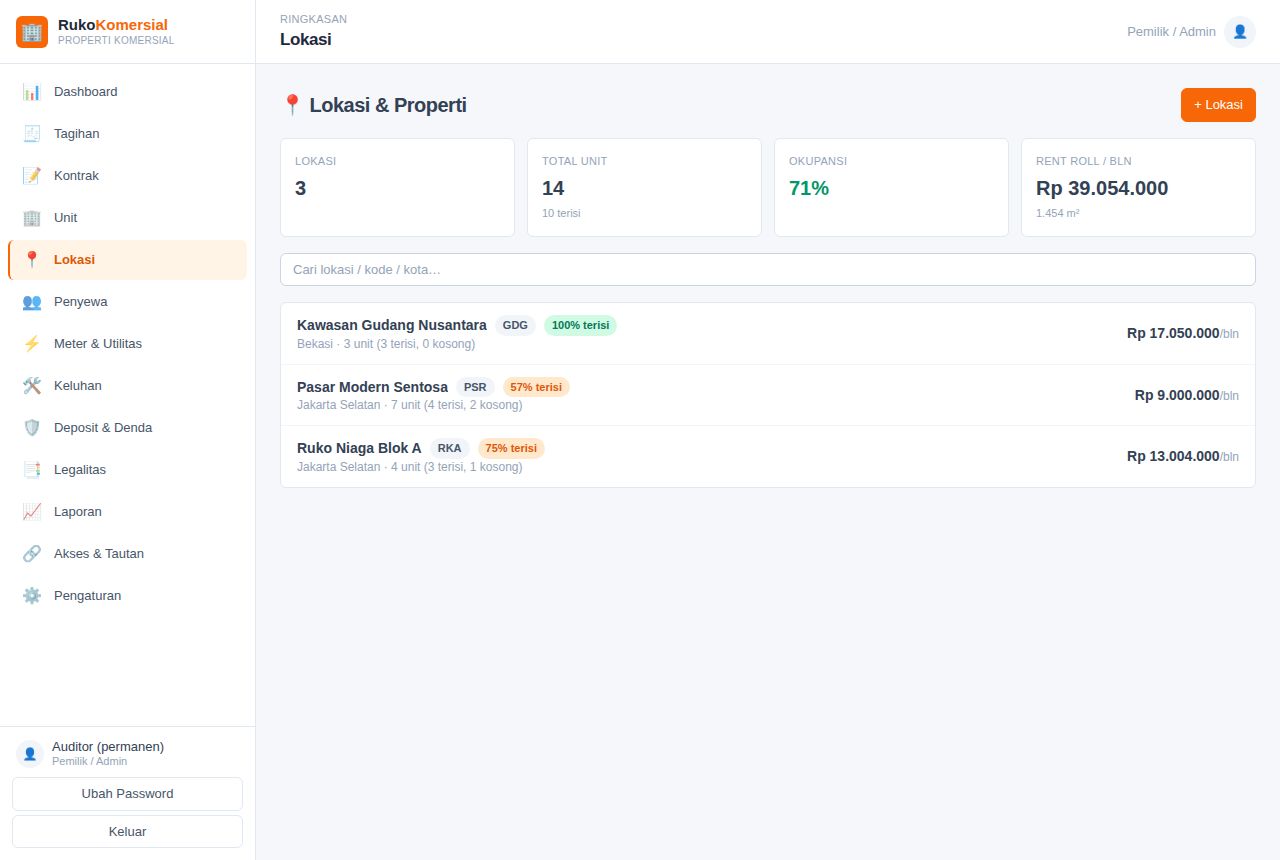Click the user avatar icon in top bar

pos(1240,32)
